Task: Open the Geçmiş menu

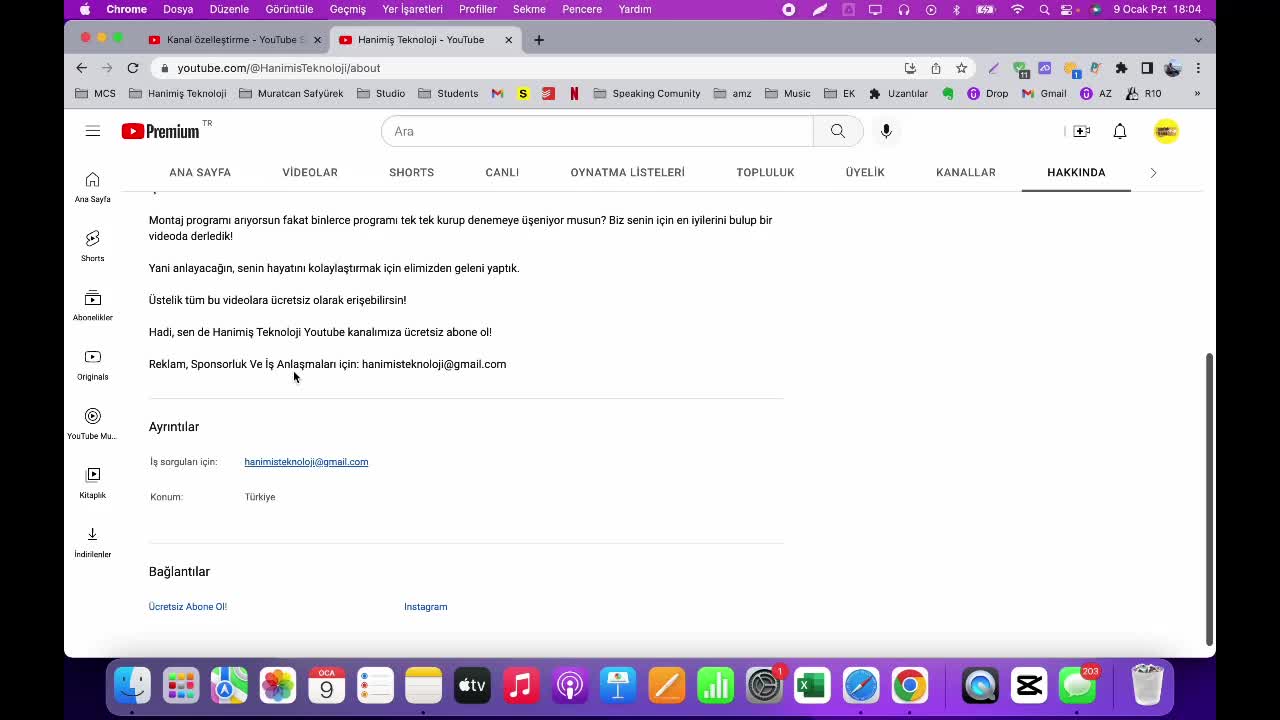Action: click(x=348, y=9)
